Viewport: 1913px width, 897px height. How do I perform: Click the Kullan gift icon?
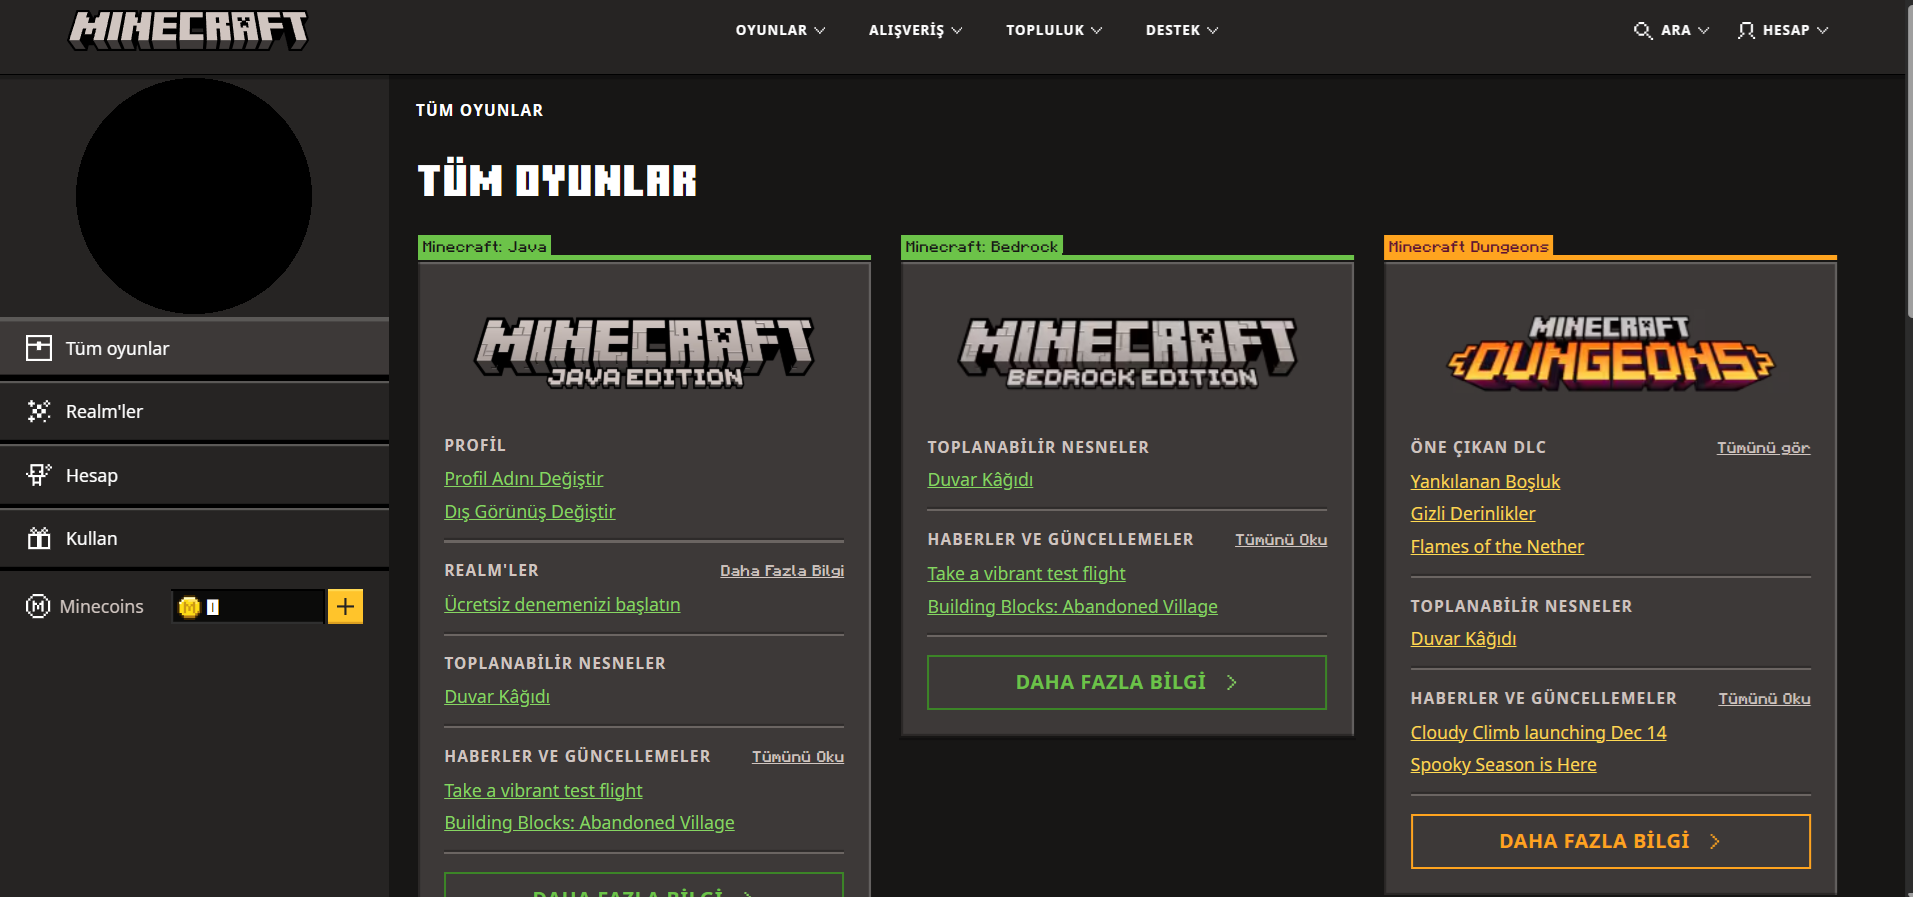point(39,538)
